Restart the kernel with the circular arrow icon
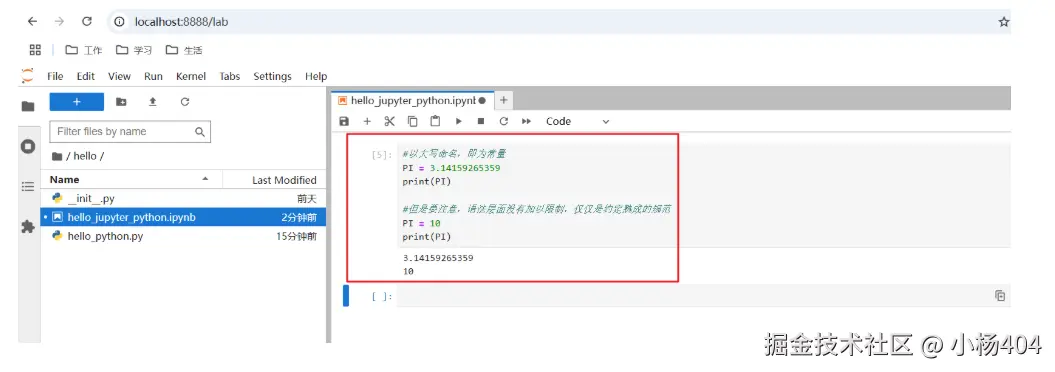Image resolution: width=1055 pixels, height=372 pixels. [x=503, y=121]
